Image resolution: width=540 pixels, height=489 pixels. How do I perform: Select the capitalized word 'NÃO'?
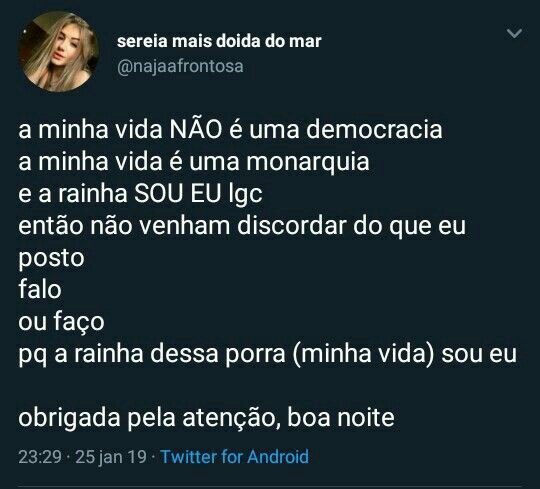click(196, 128)
